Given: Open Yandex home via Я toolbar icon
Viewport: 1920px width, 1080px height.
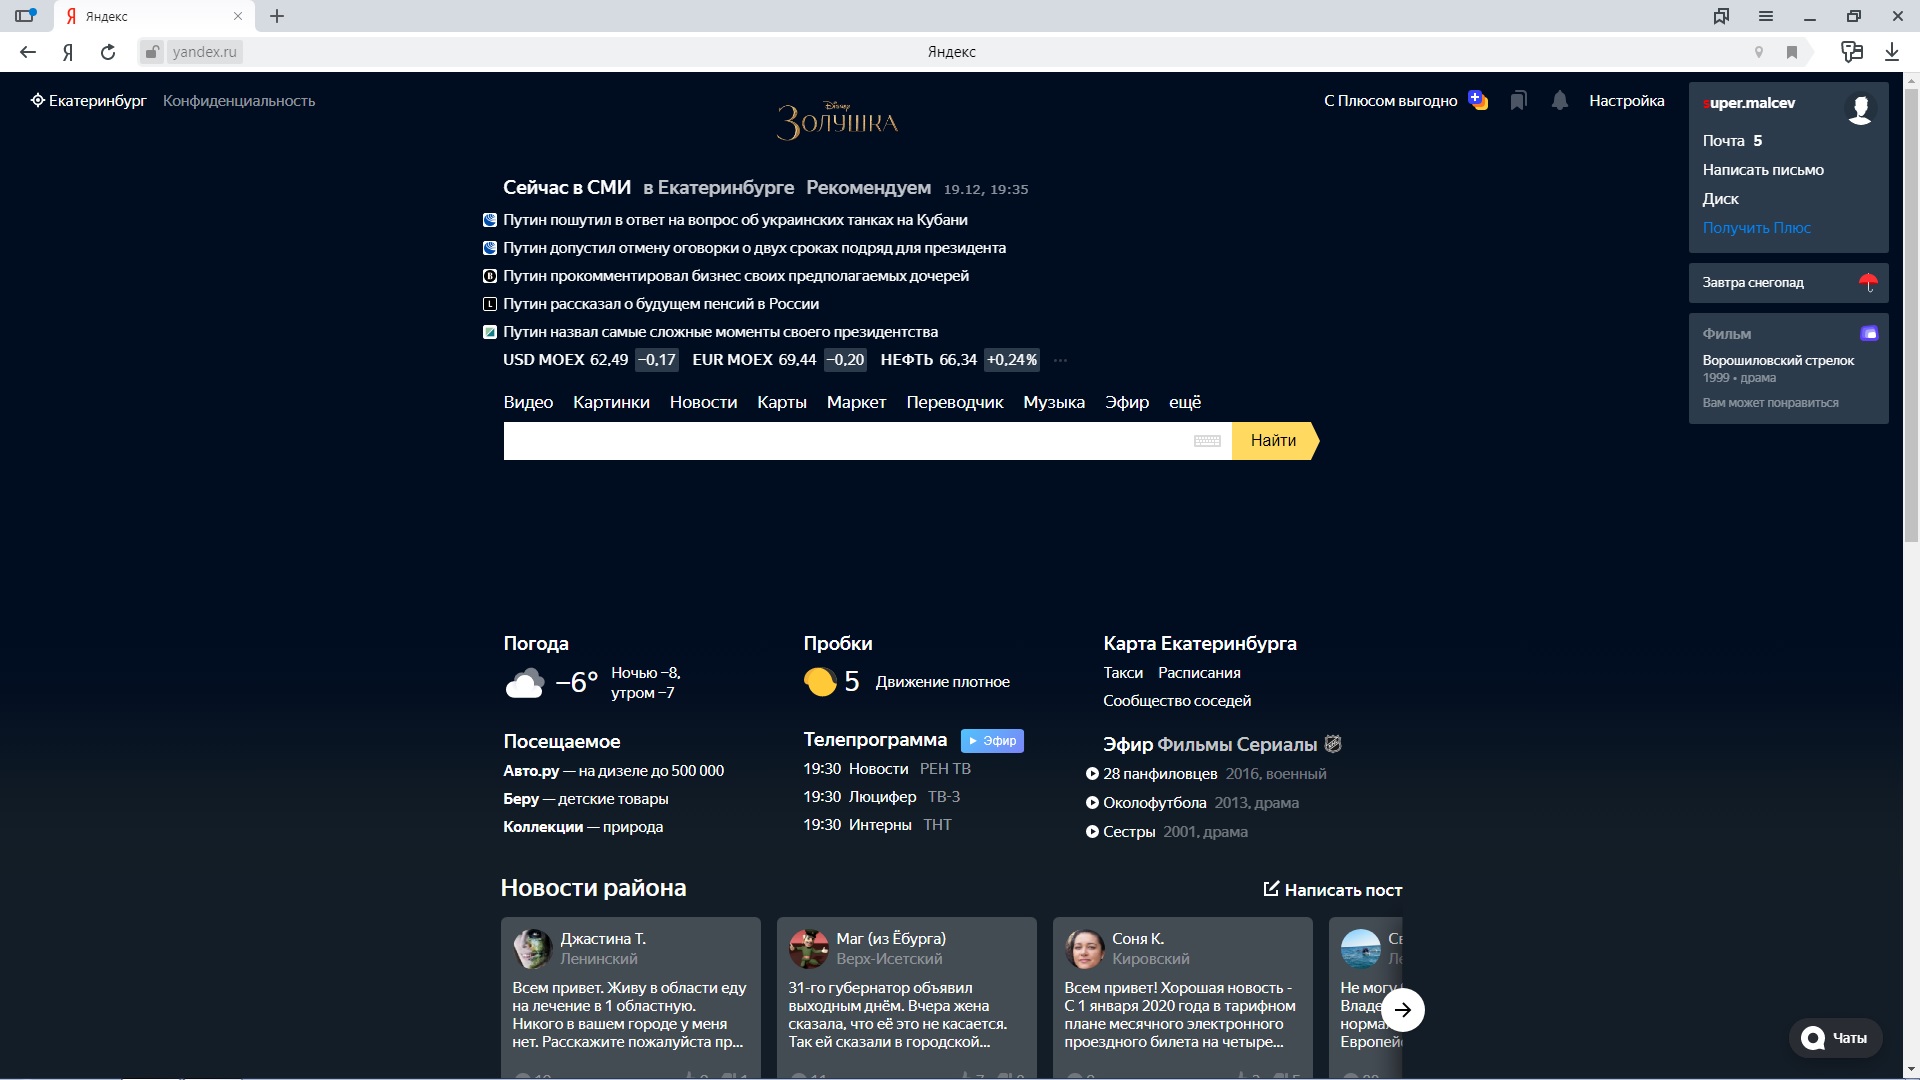Looking at the screenshot, I should tap(68, 52).
